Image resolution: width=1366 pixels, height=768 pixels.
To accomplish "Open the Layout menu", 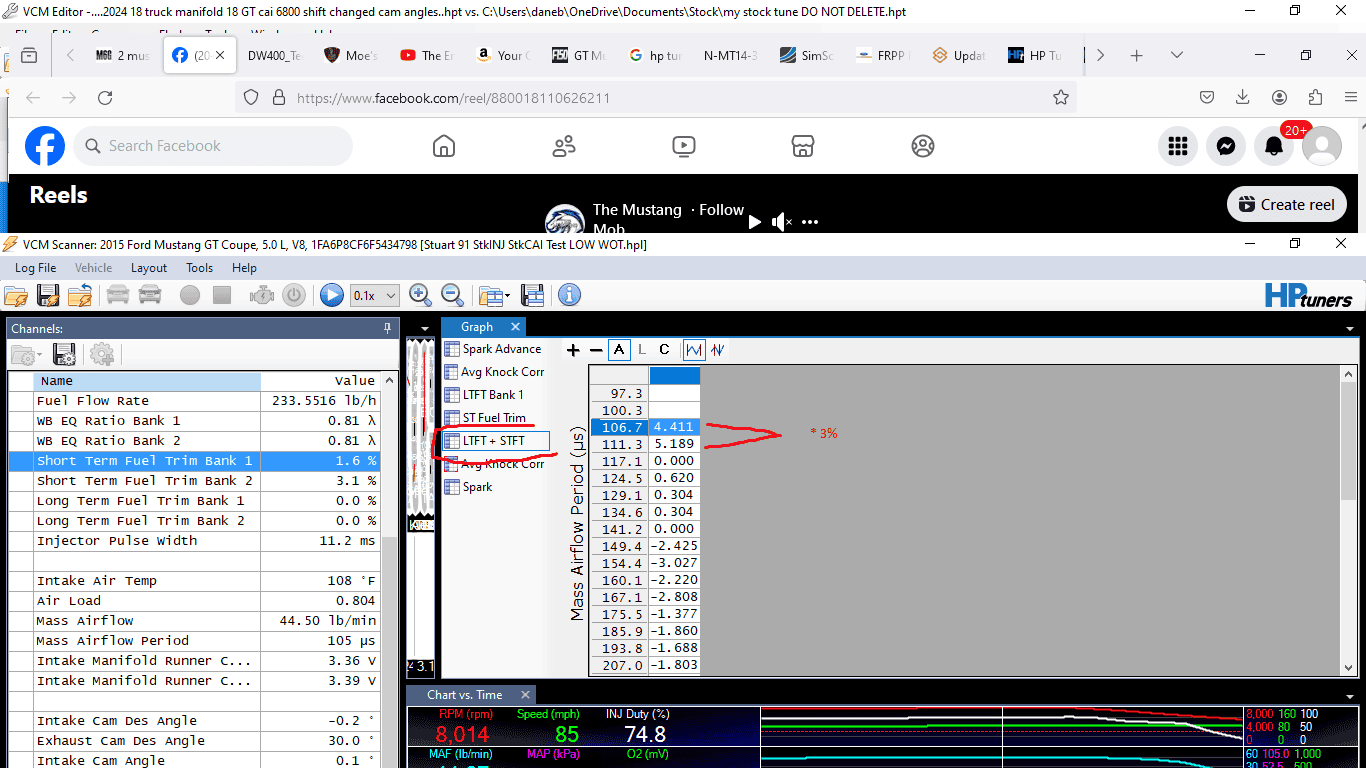I will [149, 268].
